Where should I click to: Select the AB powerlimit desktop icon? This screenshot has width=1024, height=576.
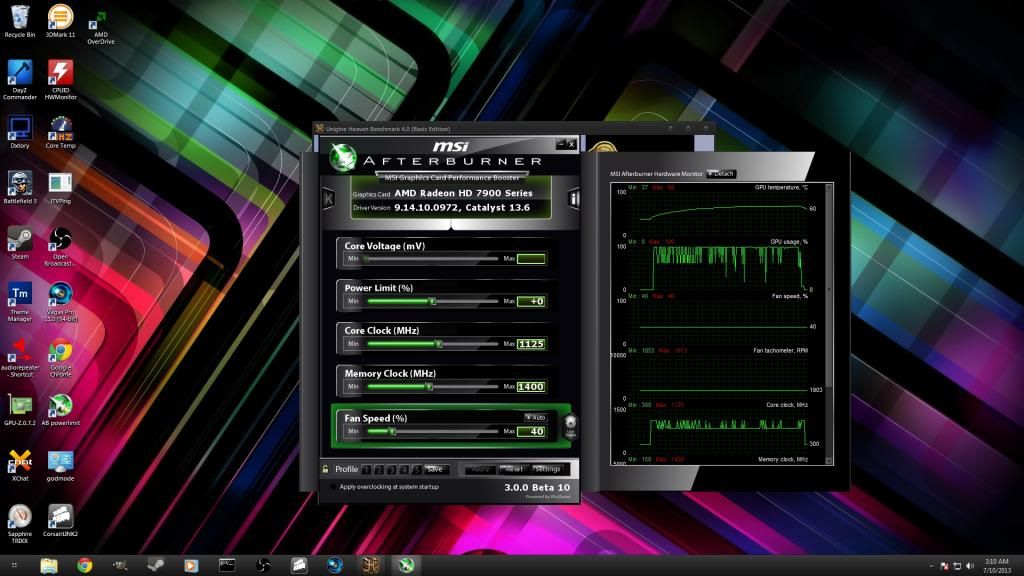(60, 409)
